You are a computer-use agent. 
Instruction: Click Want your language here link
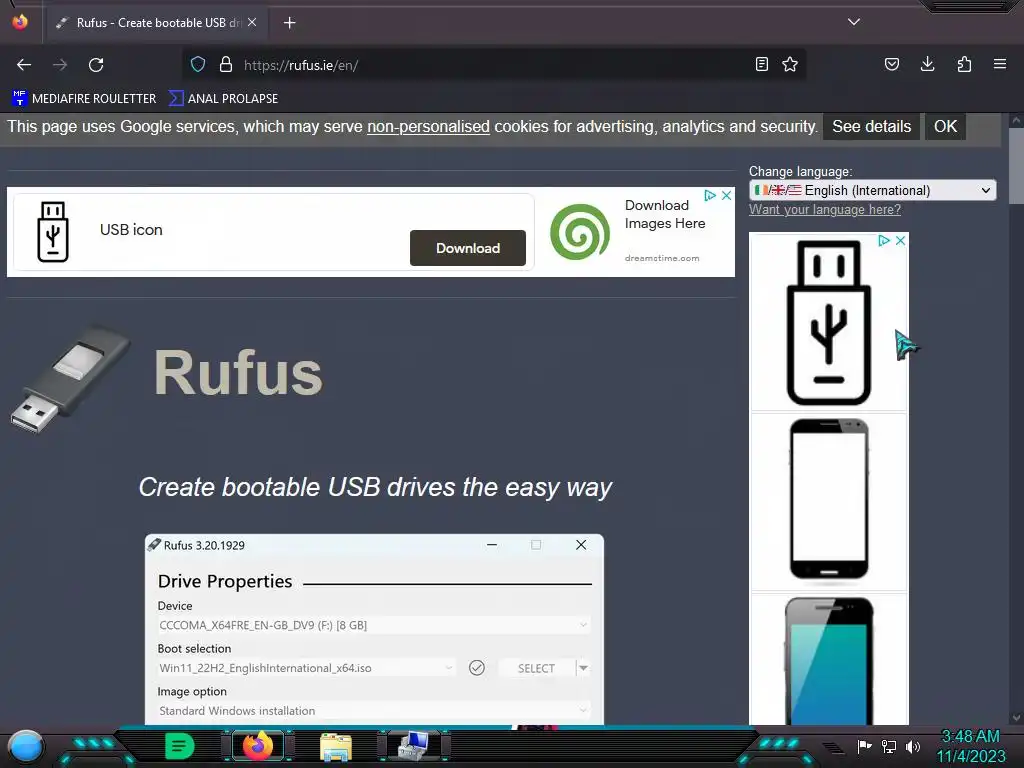tap(825, 210)
